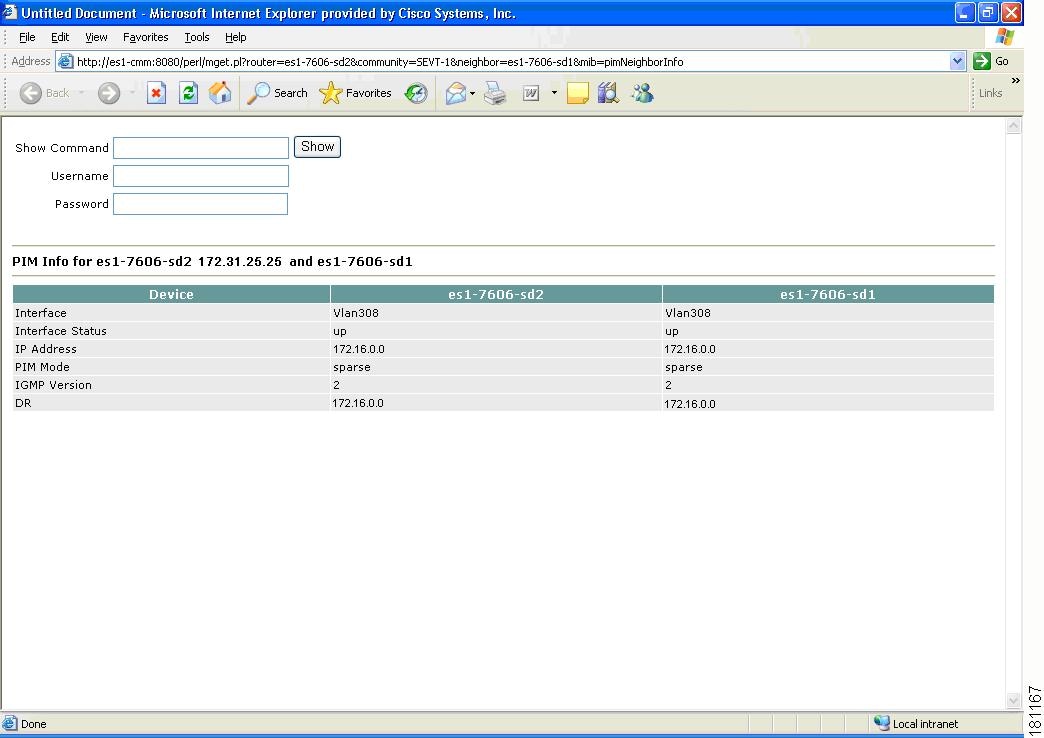The width and height of the screenshot is (1044, 738).
Task: Open the Mail icon dropdown arrow
Action: pyautogui.click(x=470, y=92)
